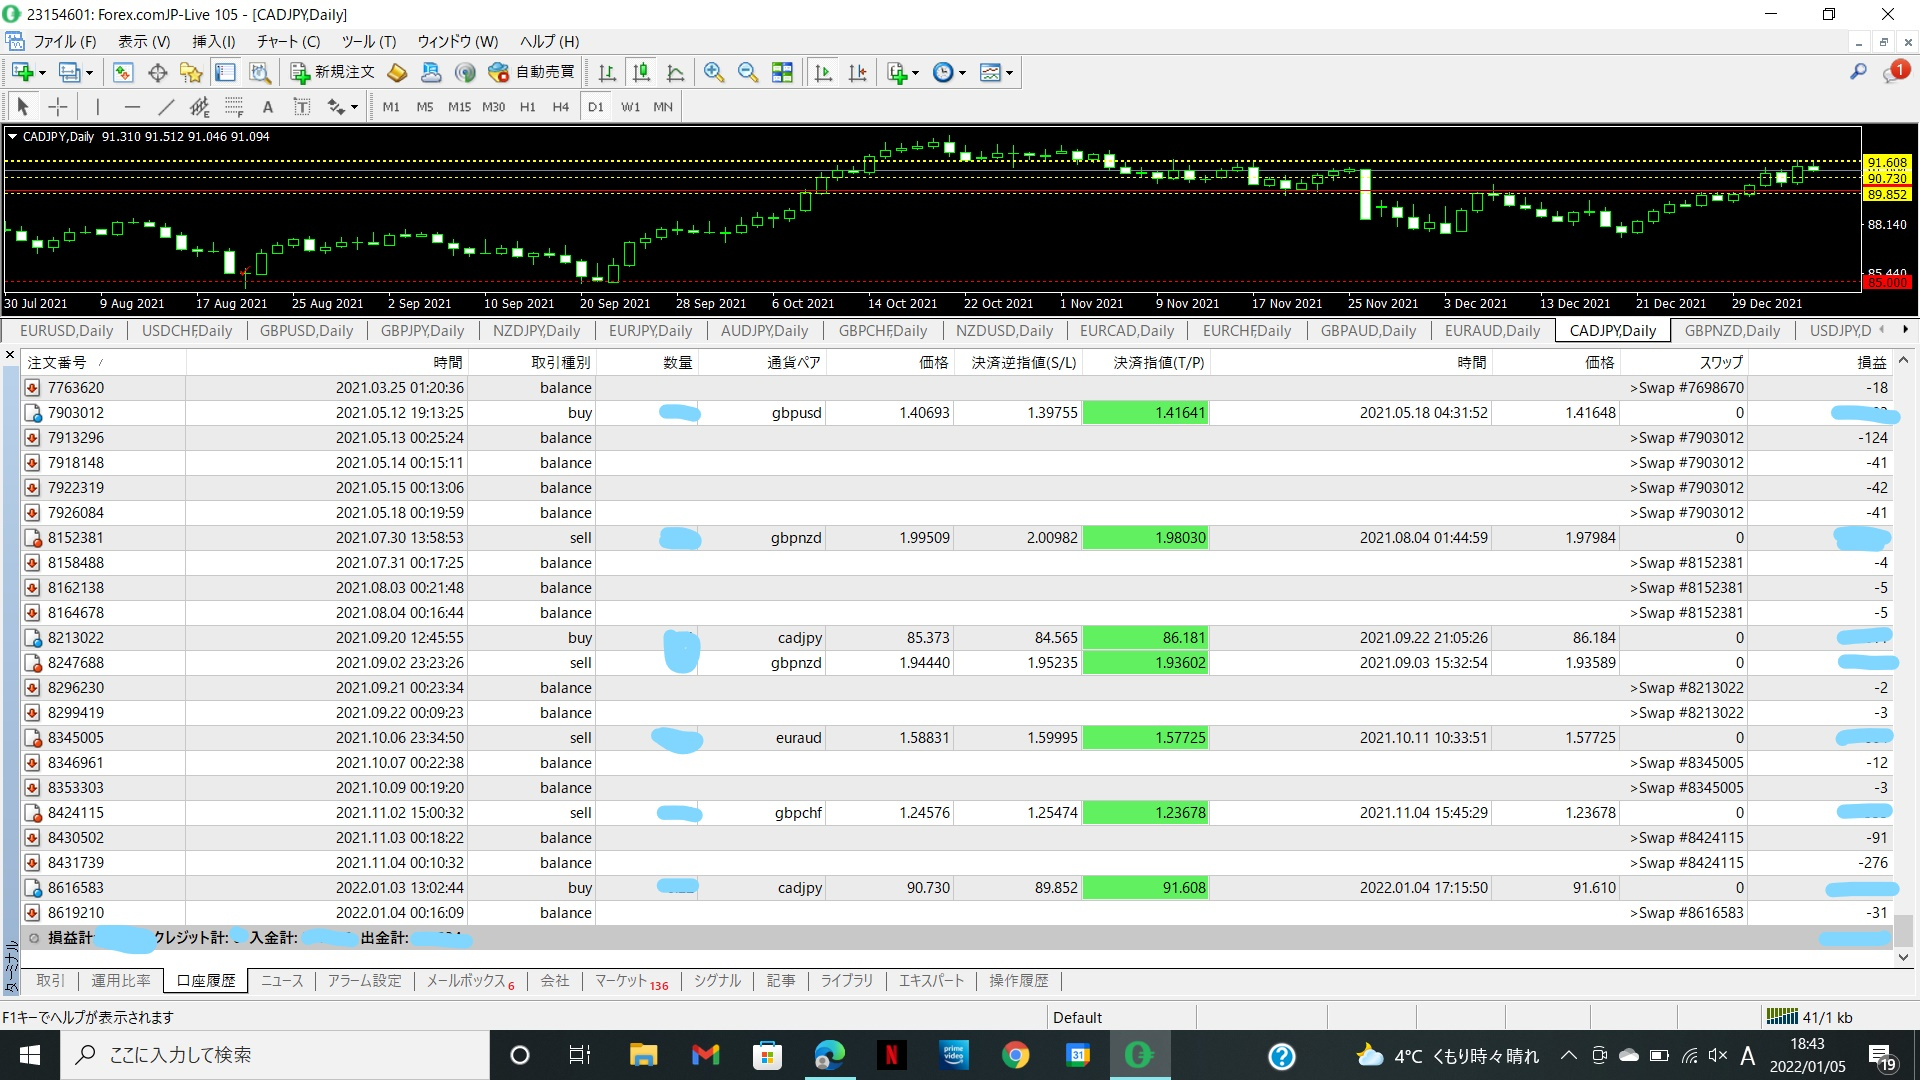Open Netflix from the taskbar
This screenshot has height=1080, width=1920.
click(x=890, y=1055)
